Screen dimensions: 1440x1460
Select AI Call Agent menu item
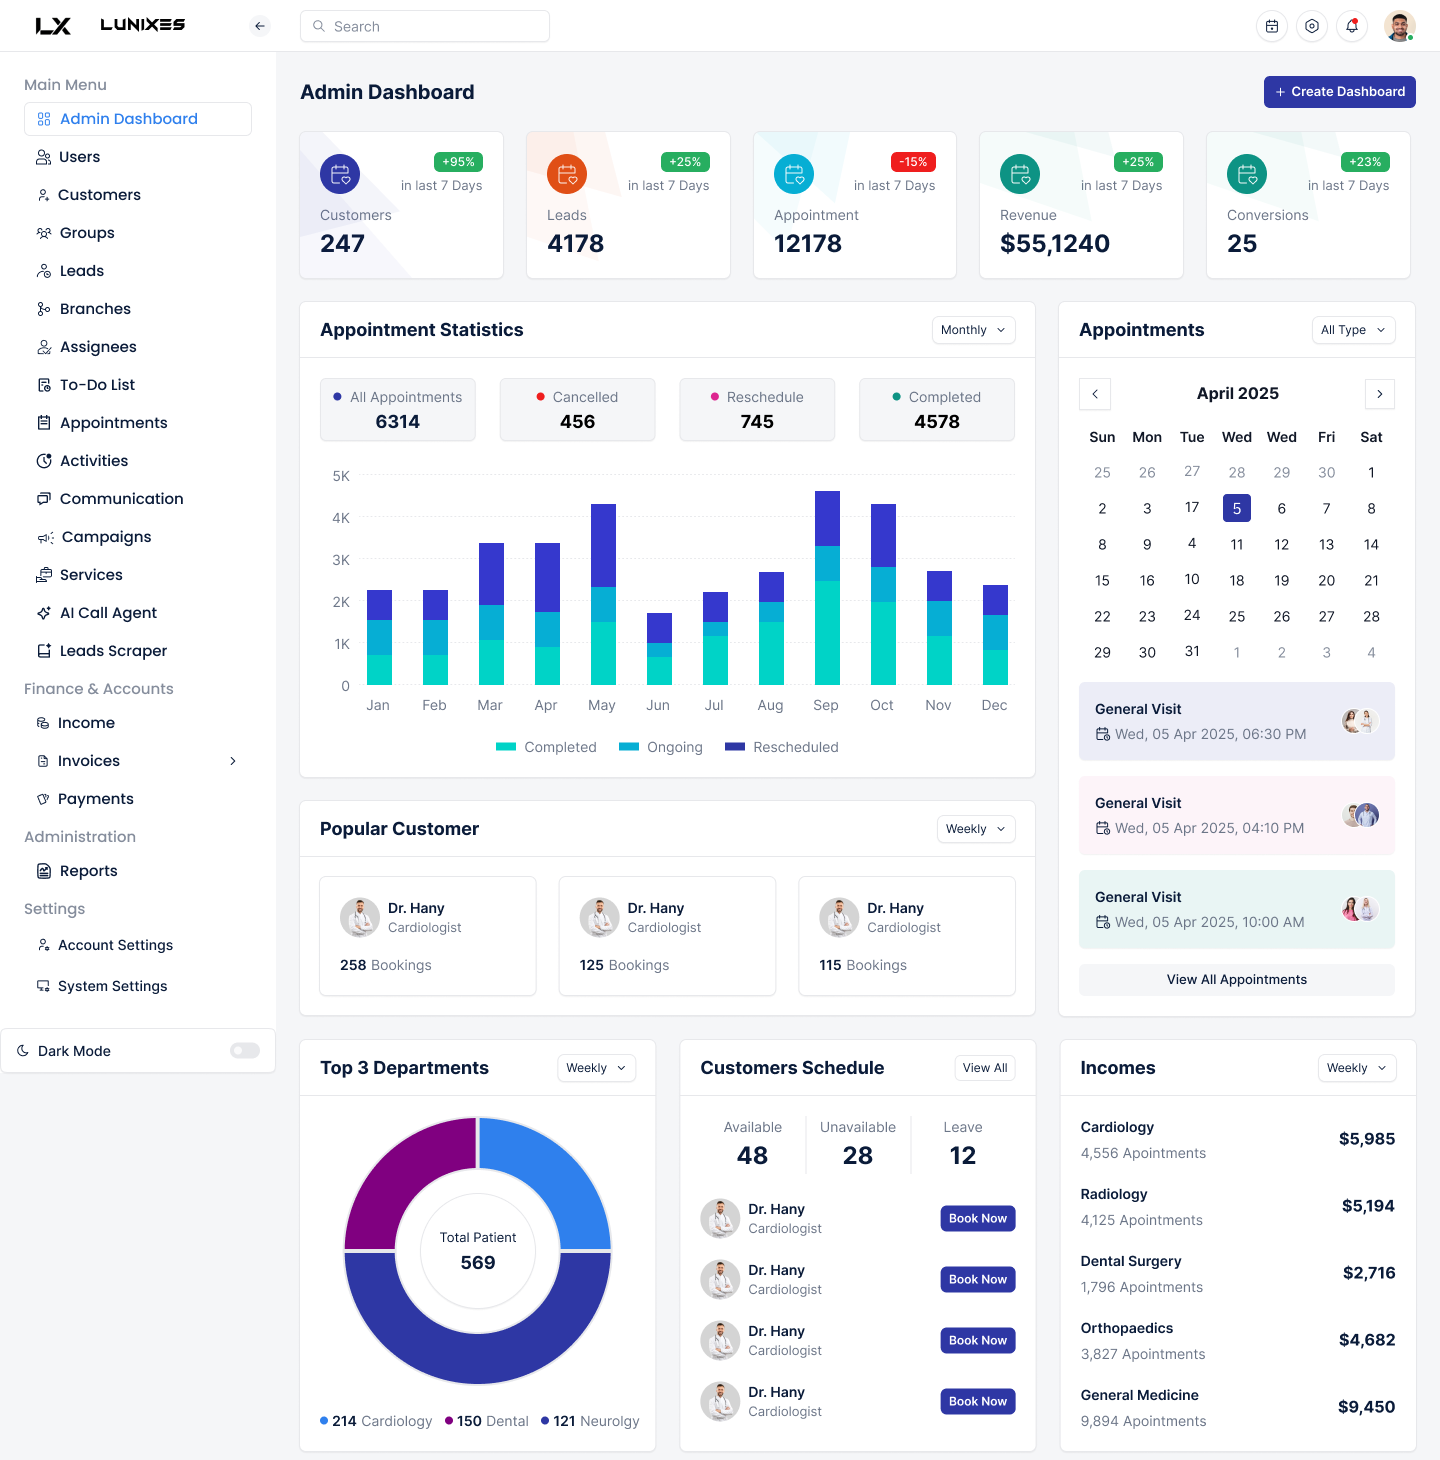(108, 613)
